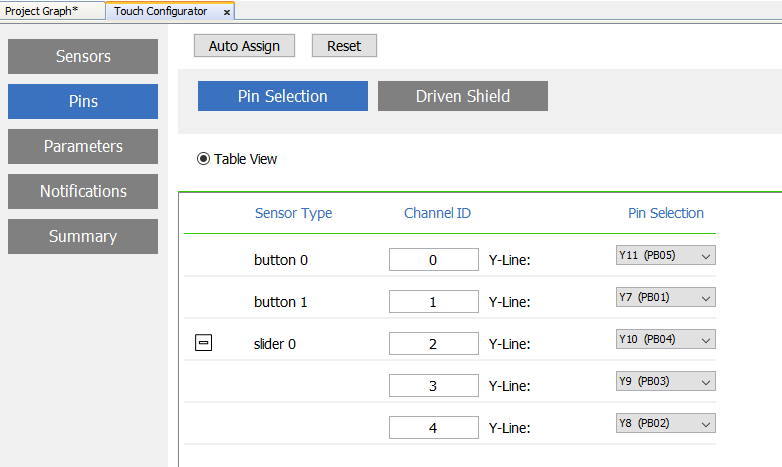Click the Channel ID field showing 0
782x467 pixels.
(433, 260)
